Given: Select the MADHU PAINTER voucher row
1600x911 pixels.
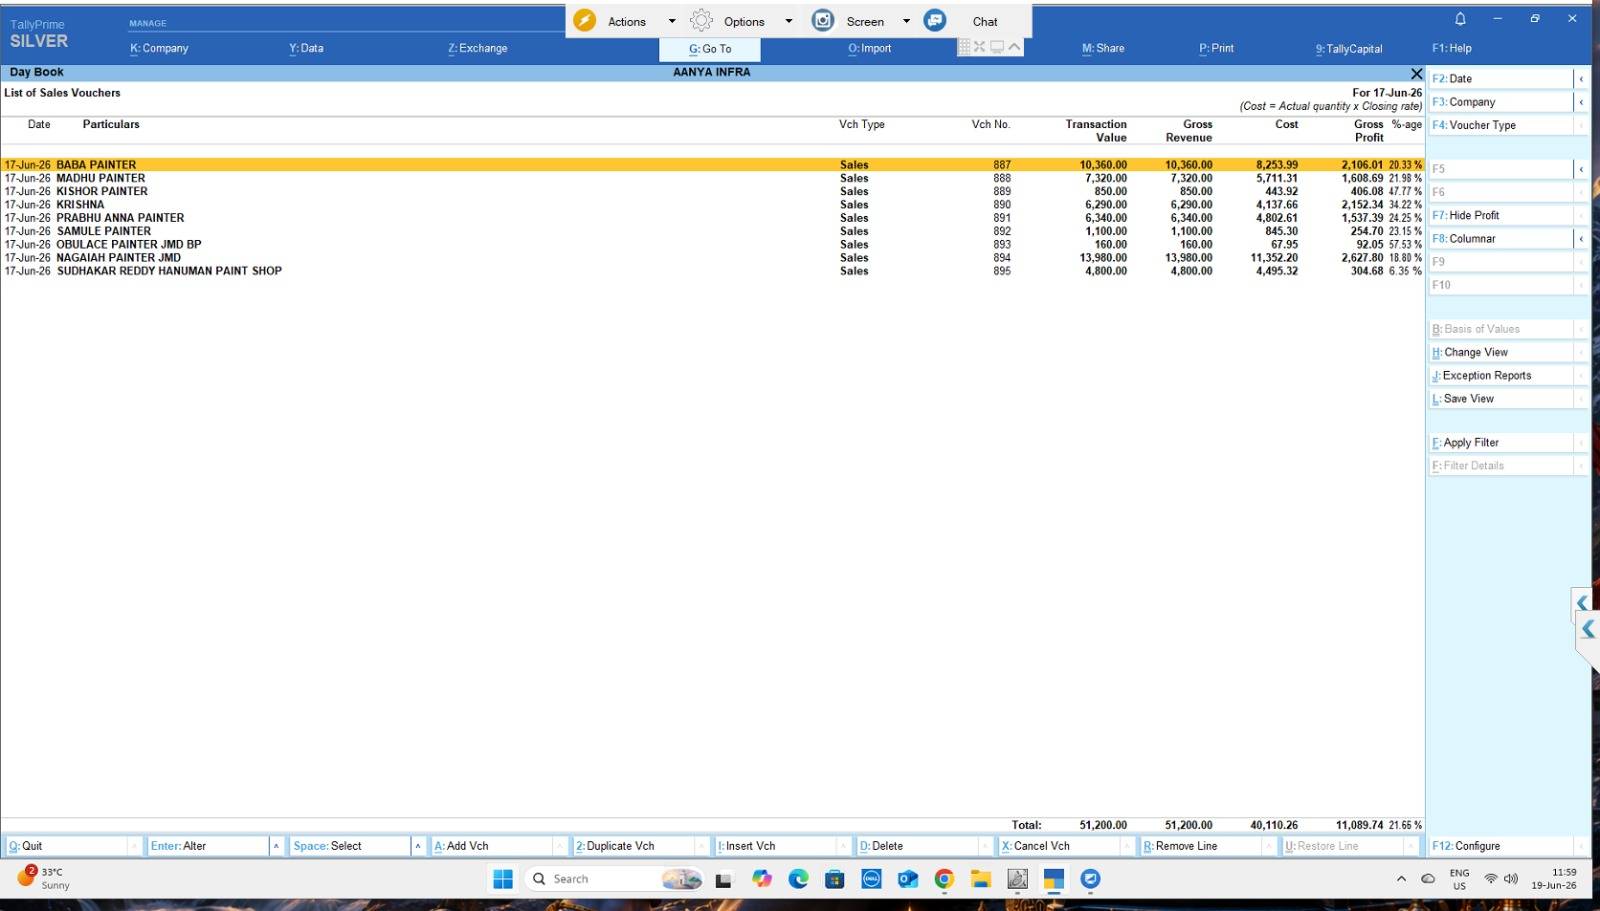Looking at the screenshot, I should pos(712,178).
